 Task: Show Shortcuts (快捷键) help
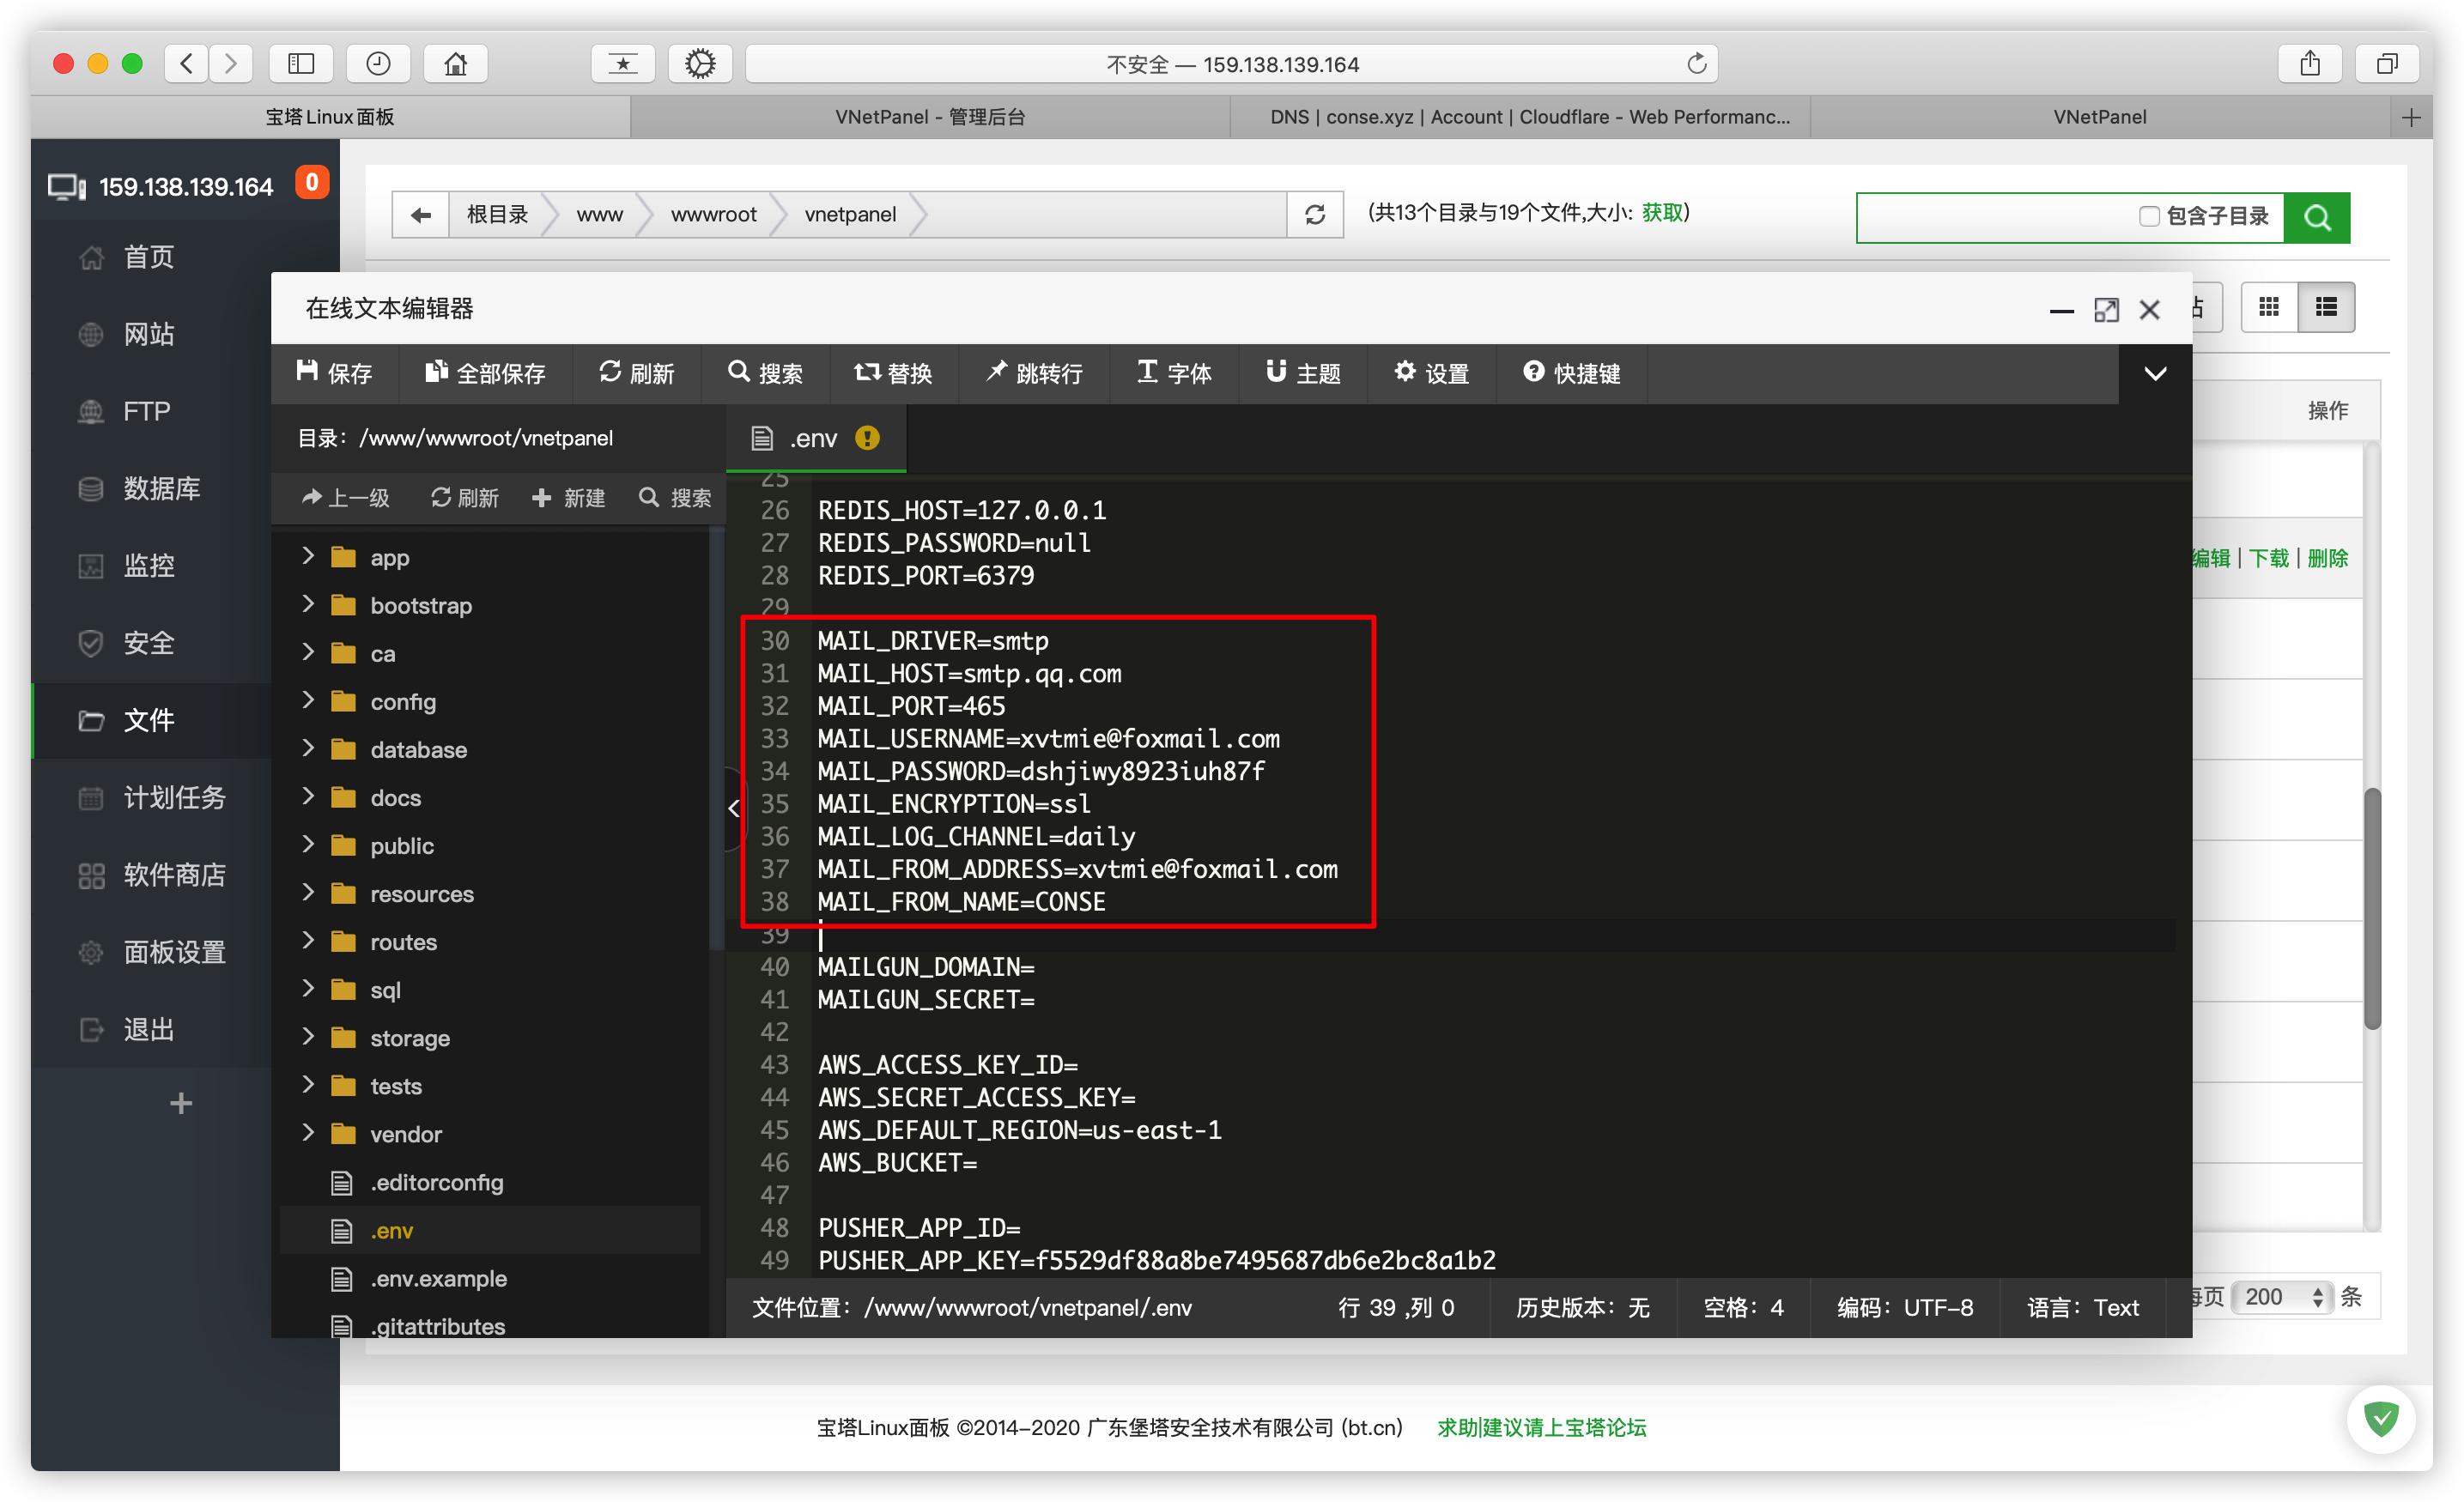1572,373
